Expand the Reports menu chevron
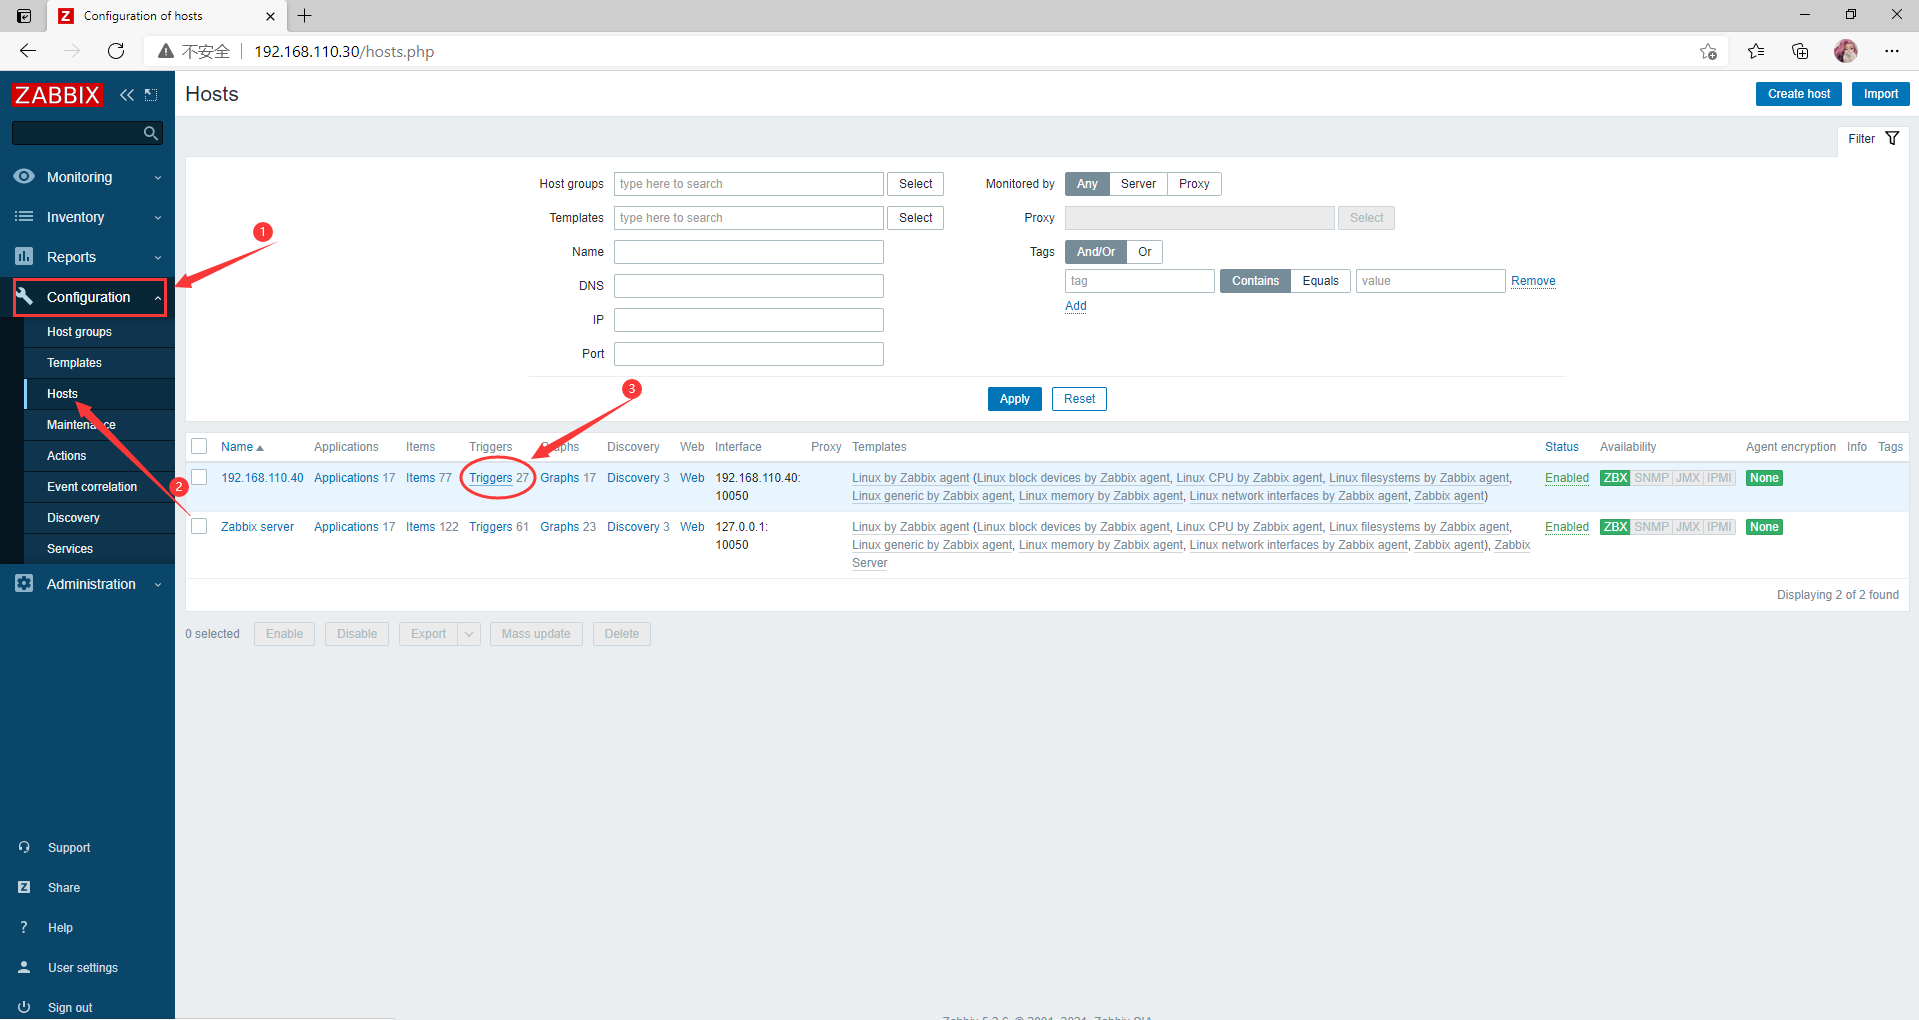Screen dimensions: 1919x1020 click(x=158, y=258)
